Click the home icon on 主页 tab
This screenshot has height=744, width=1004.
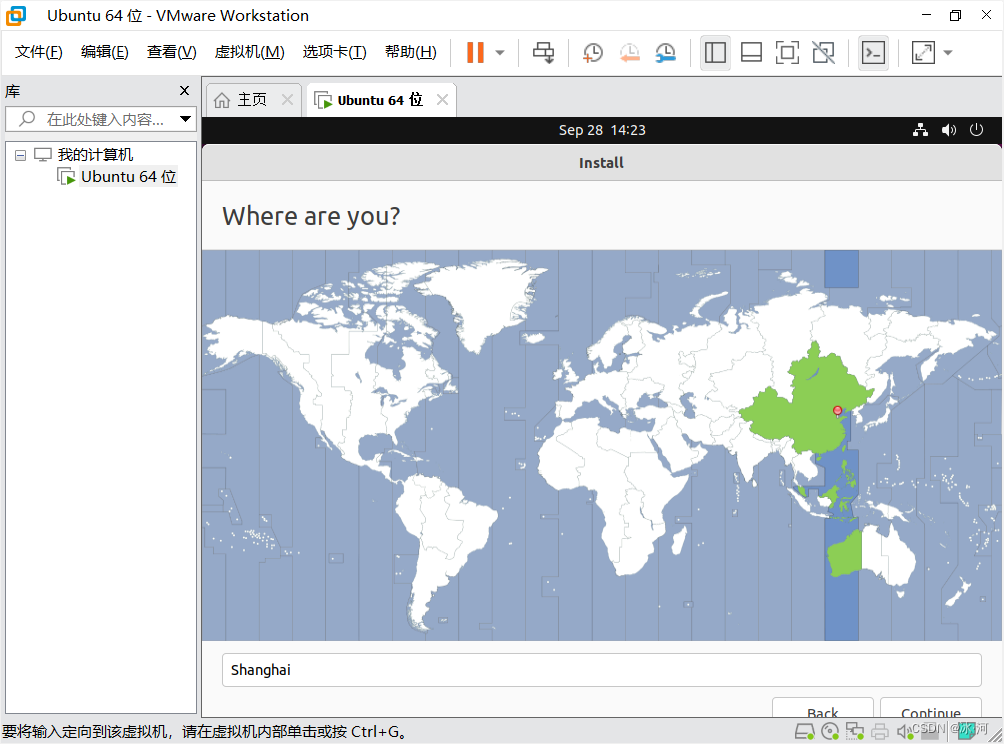pyautogui.click(x=222, y=100)
